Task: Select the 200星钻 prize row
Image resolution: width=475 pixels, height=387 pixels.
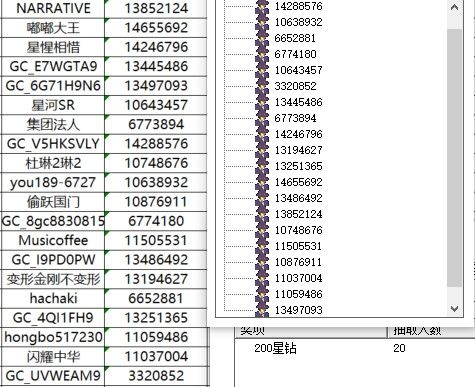Action: pos(355,348)
